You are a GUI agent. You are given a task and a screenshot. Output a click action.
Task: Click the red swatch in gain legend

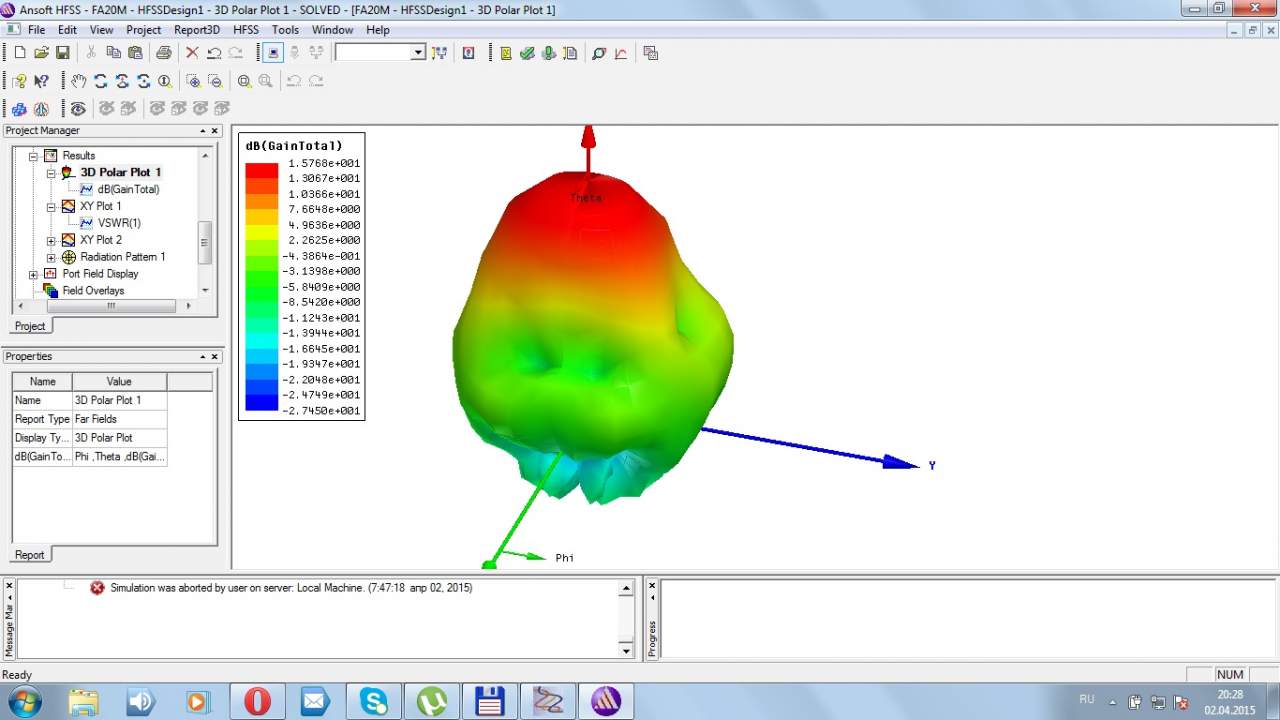(x=261, y=170)
